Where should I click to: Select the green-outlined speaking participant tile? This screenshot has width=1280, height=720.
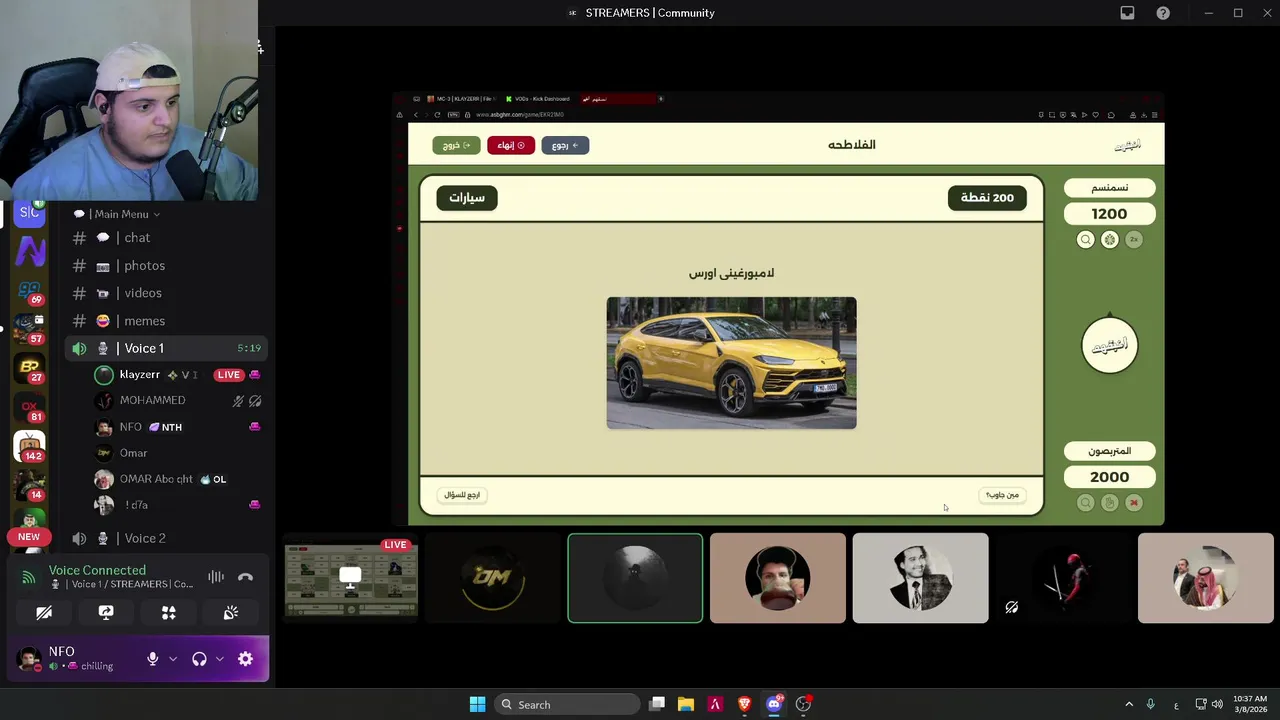click(x=635, y=578)
